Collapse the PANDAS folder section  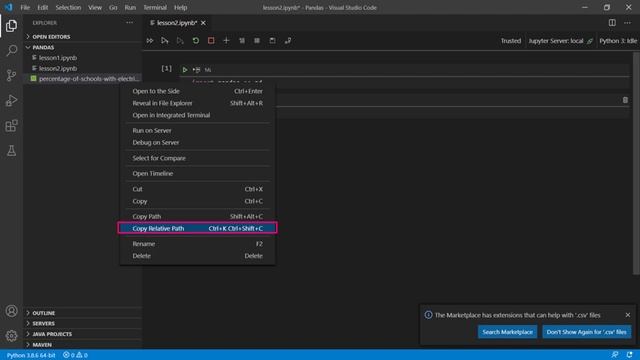(82, 47)
